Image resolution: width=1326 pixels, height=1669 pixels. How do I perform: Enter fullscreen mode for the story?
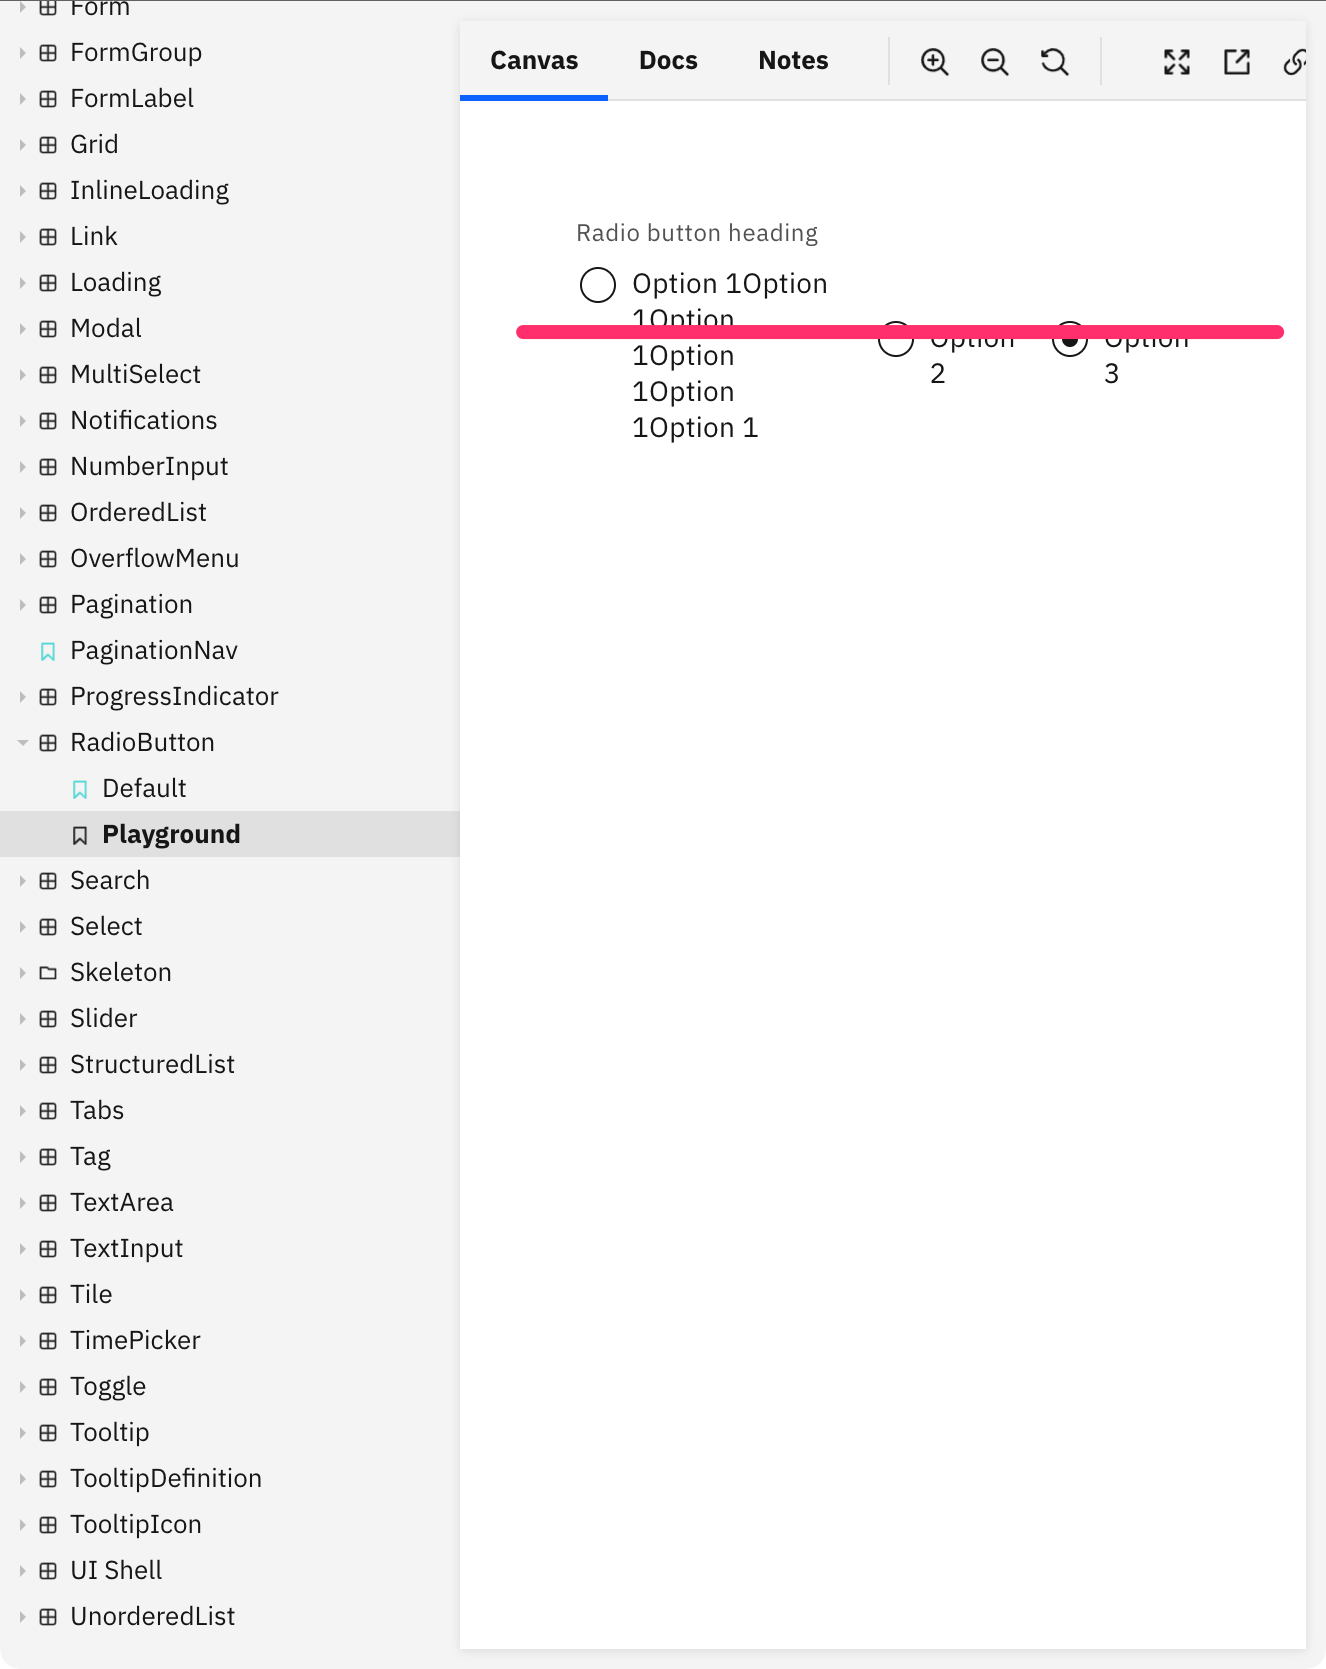coord(1177,61)
